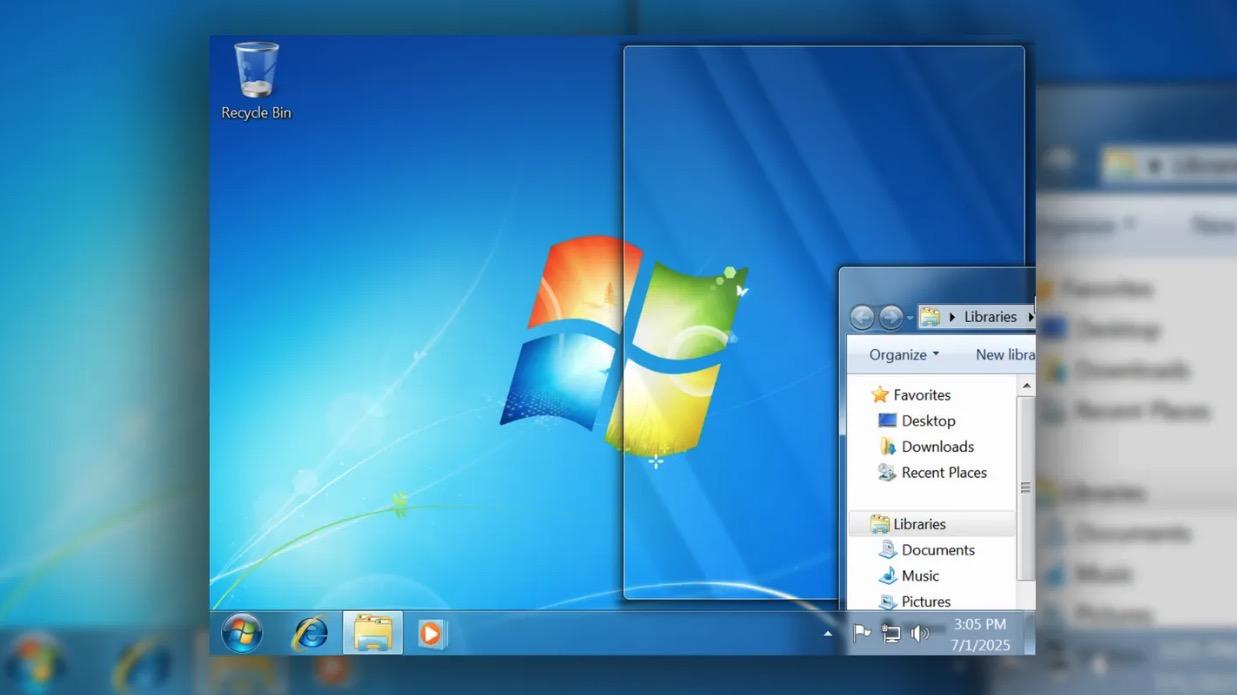Open the Pictures library
The height and width of the screenshot is (695, 1237).
tap(926, 602)
